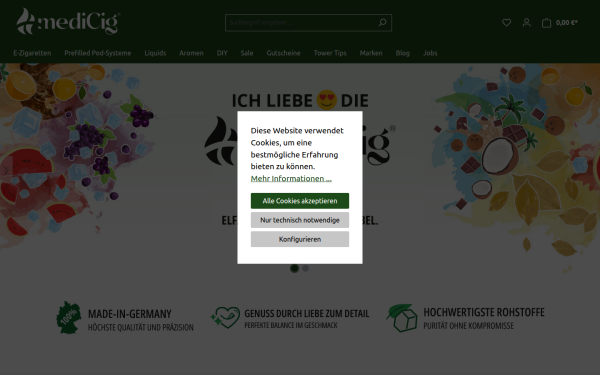
Task: Open the shopping cart bag icon
Action: [x=546, y=23]
